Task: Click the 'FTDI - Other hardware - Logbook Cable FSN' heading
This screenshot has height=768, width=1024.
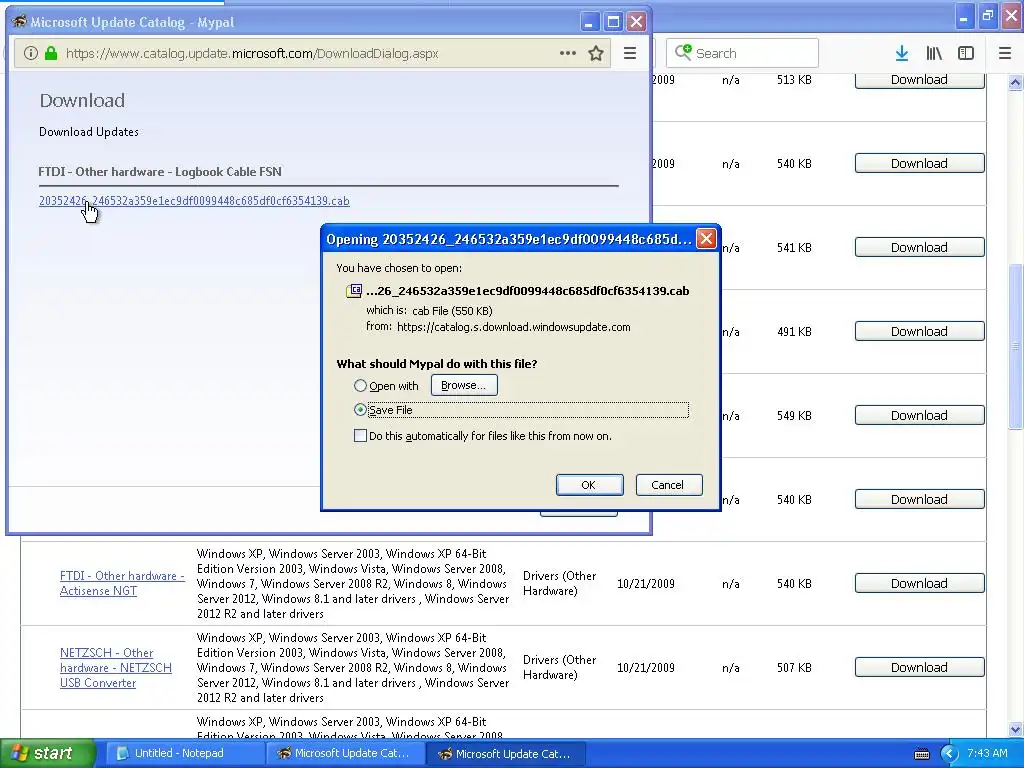Action: coord(160,172)
